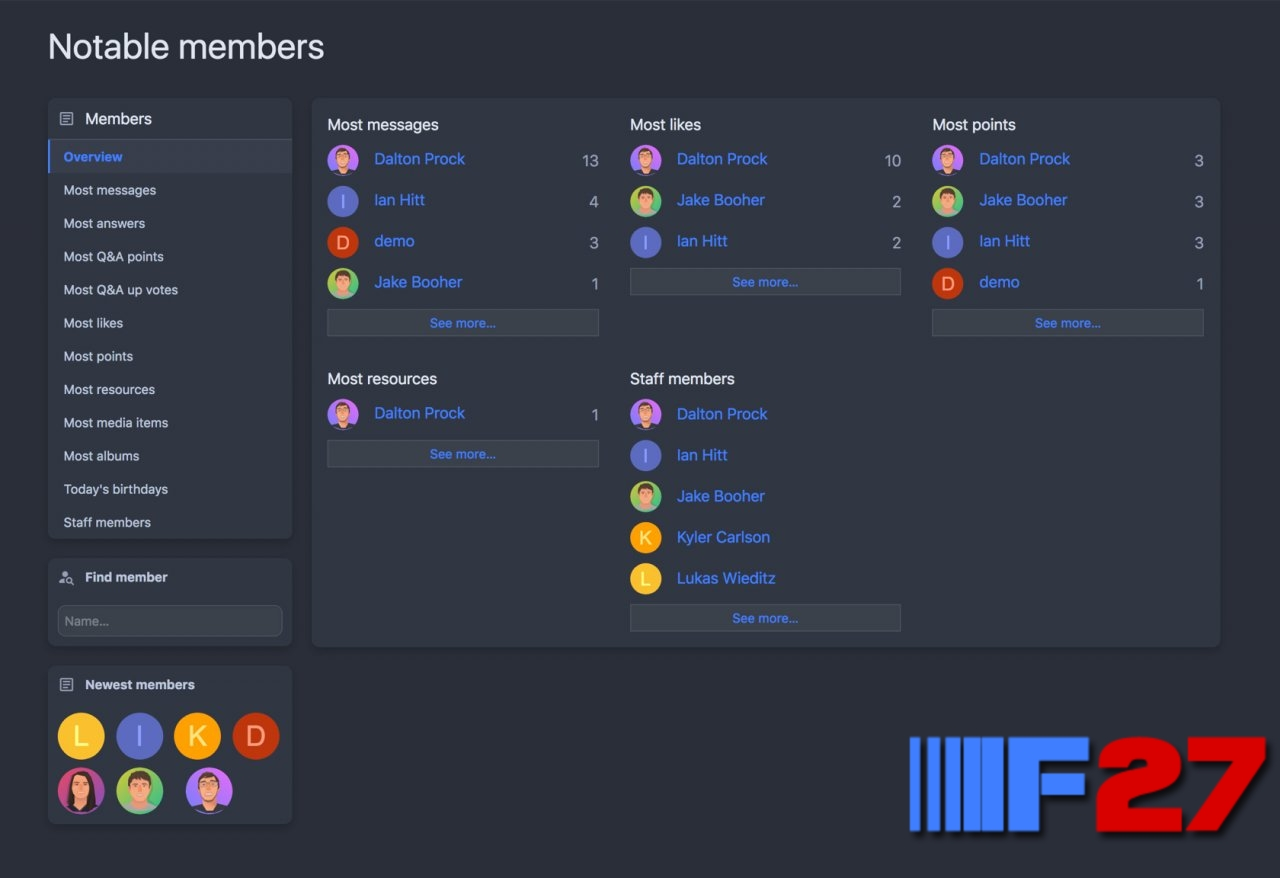
Task: Click See more under Most messages
Action: pos(462,323)
